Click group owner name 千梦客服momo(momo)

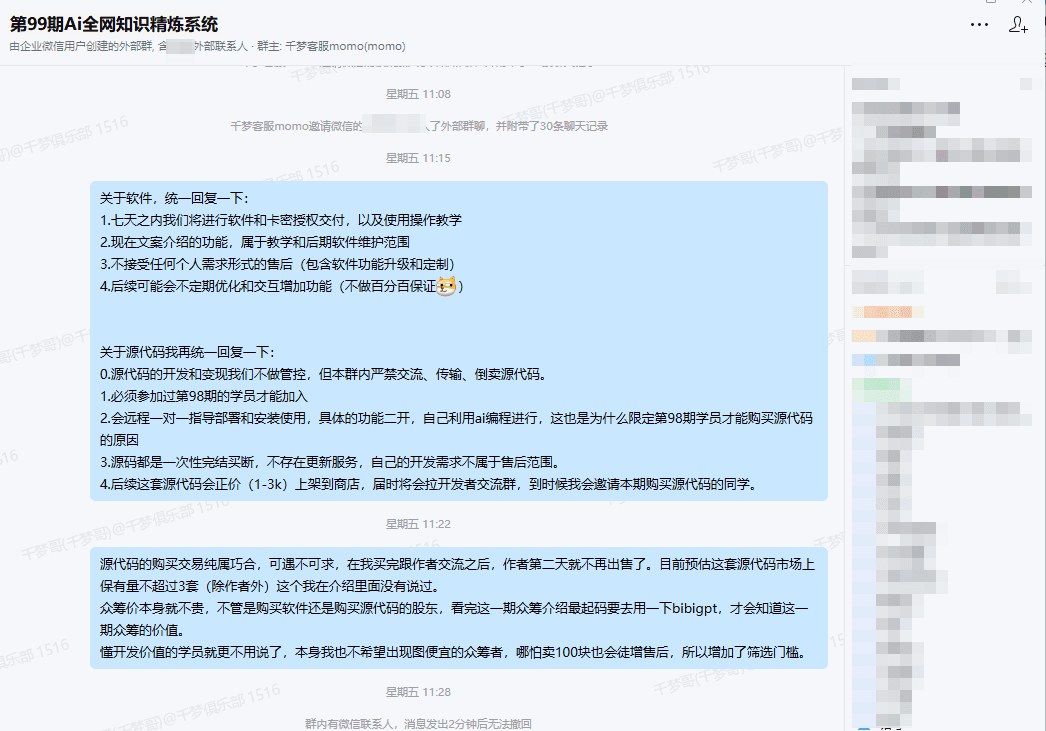[x=345, y=46]
